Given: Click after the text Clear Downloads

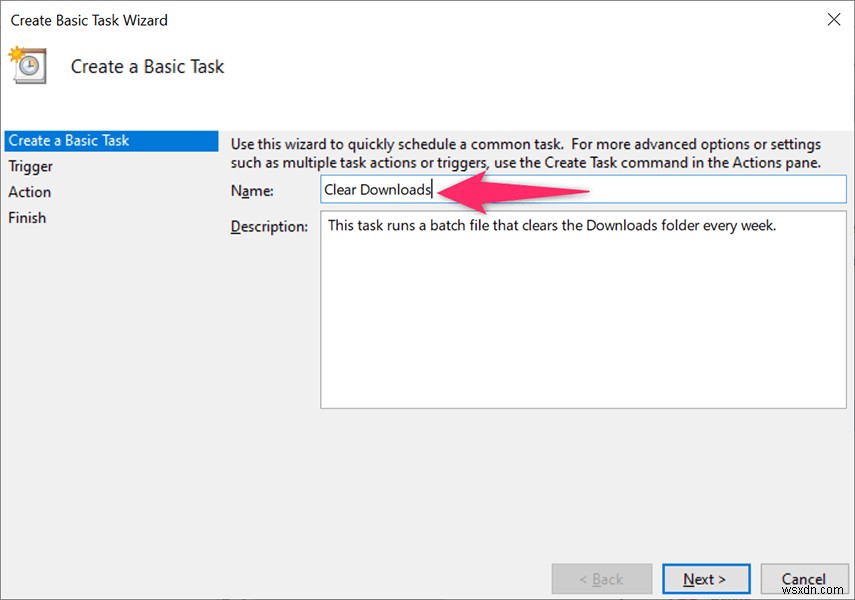Looking at the screenshot, I should pyautogui.click(x=432, y=188).
